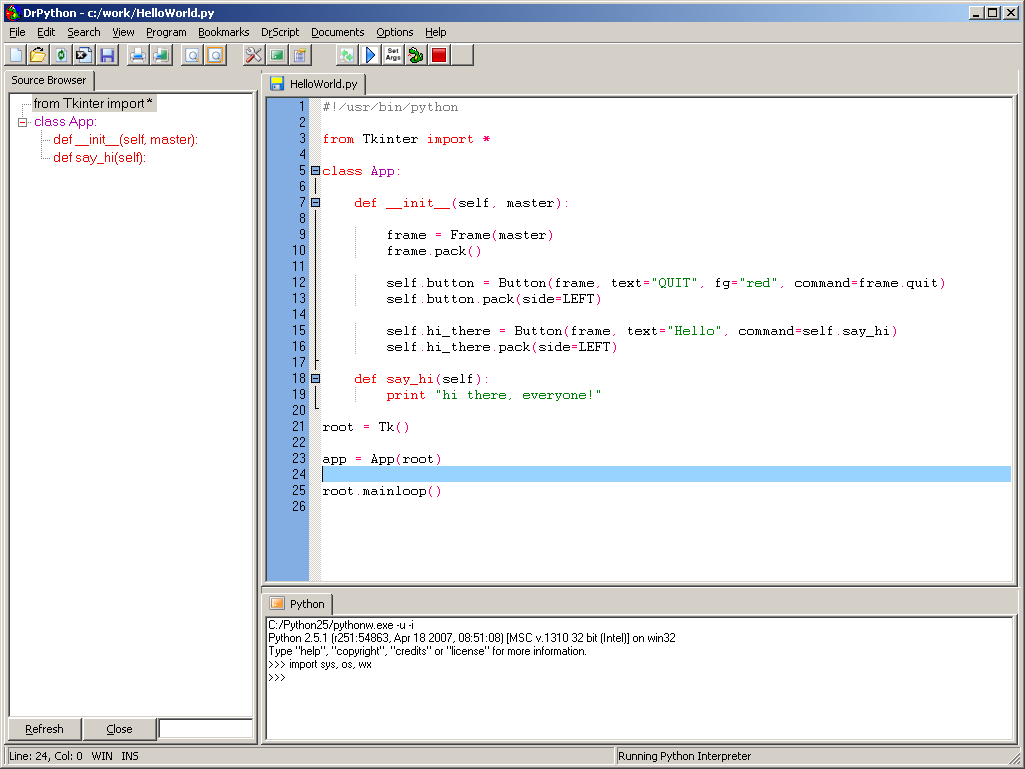
Task: Run the program with the blue play icon
Action: [x=370, y=55]
